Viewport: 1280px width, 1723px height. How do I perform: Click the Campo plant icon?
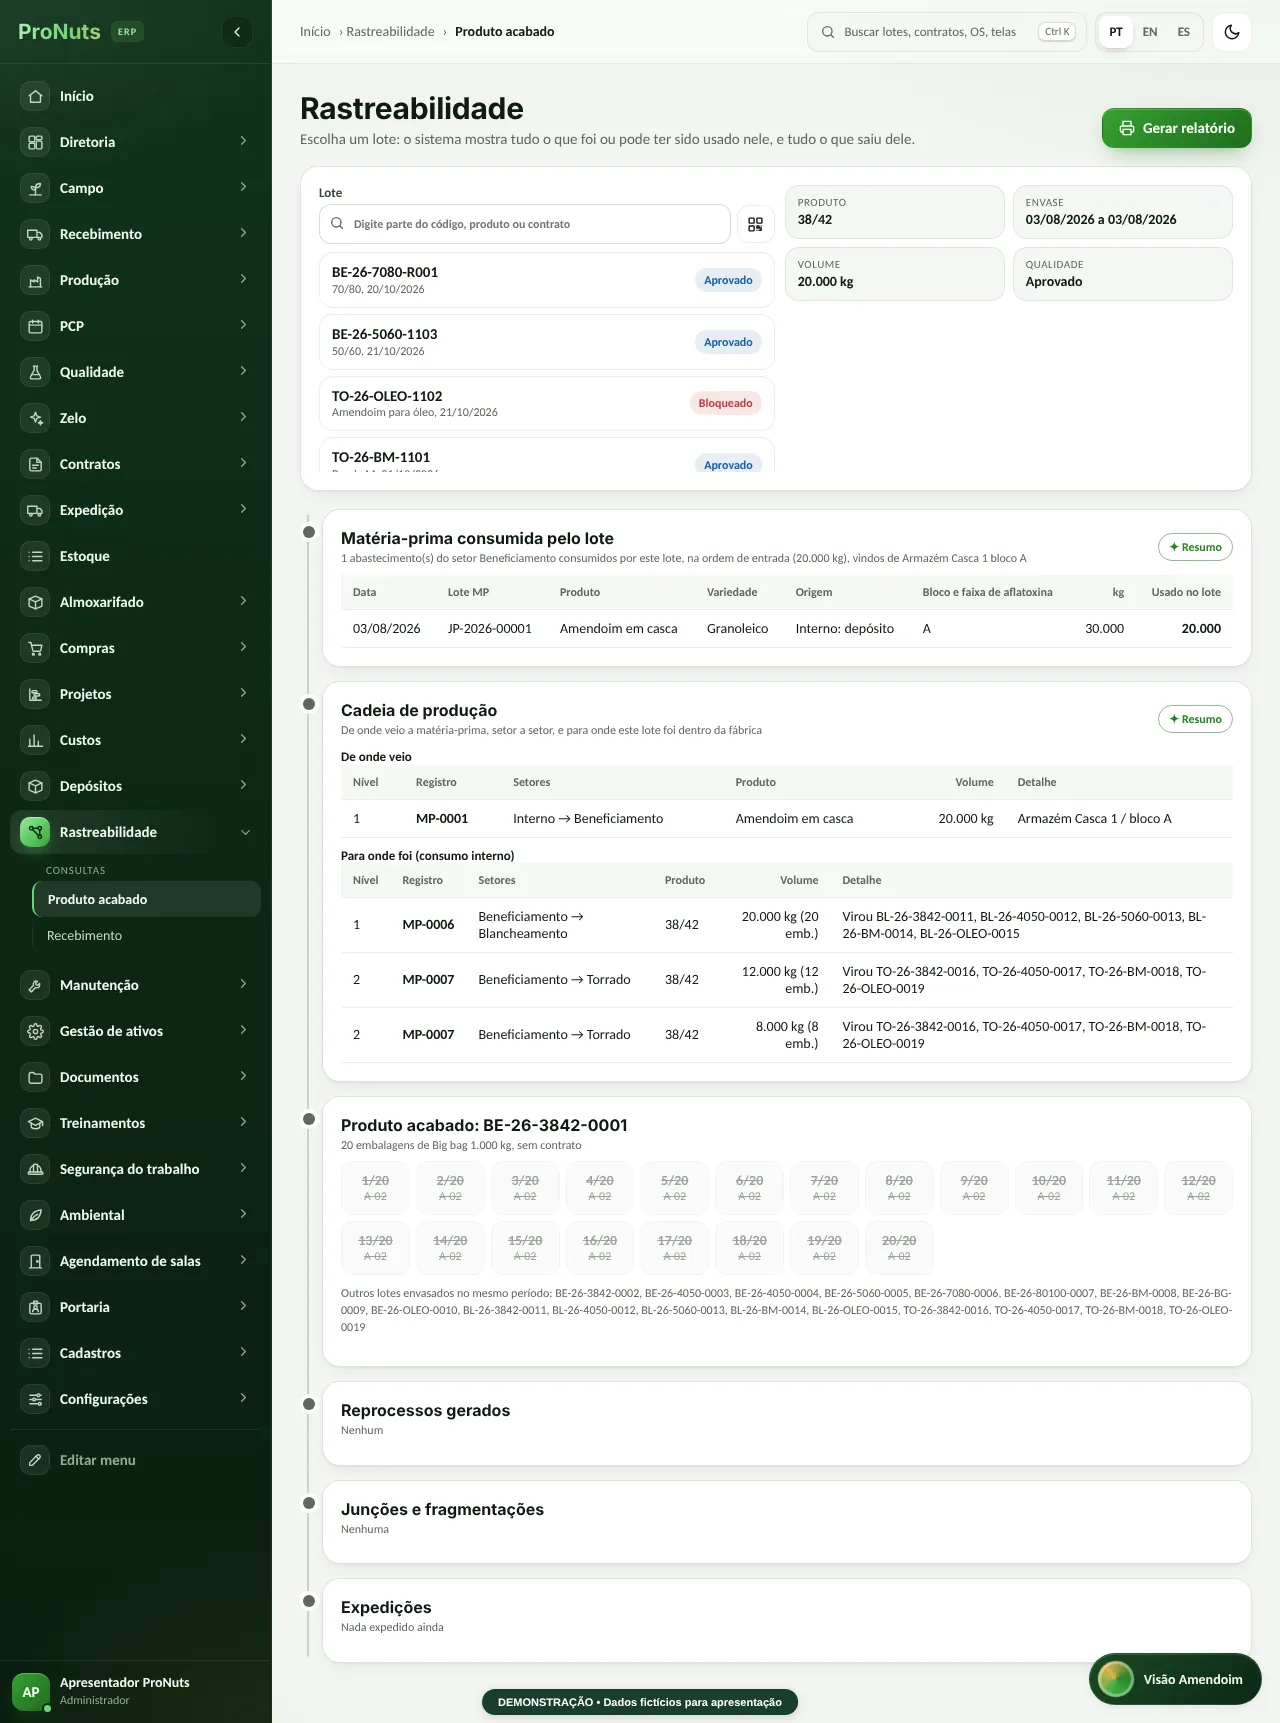tap(35, 188)
